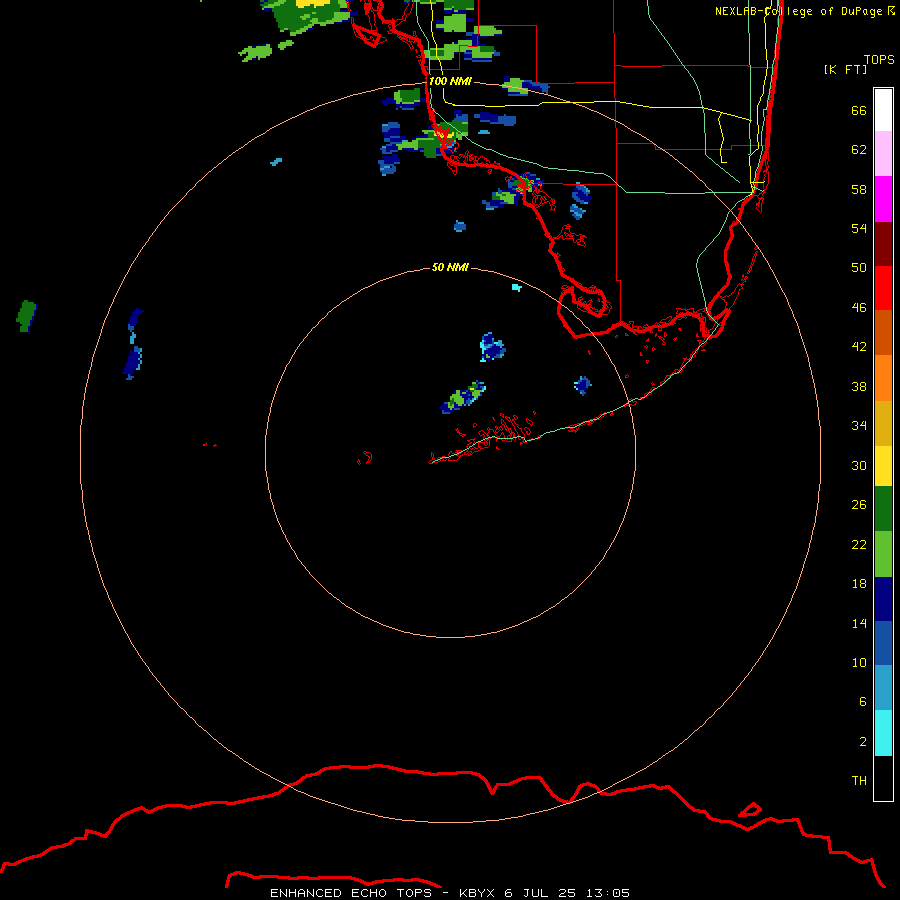The width and height of the screenshot is (900, 900).
Task: Click the 'TH' threshold label
Action: [859, 780]
